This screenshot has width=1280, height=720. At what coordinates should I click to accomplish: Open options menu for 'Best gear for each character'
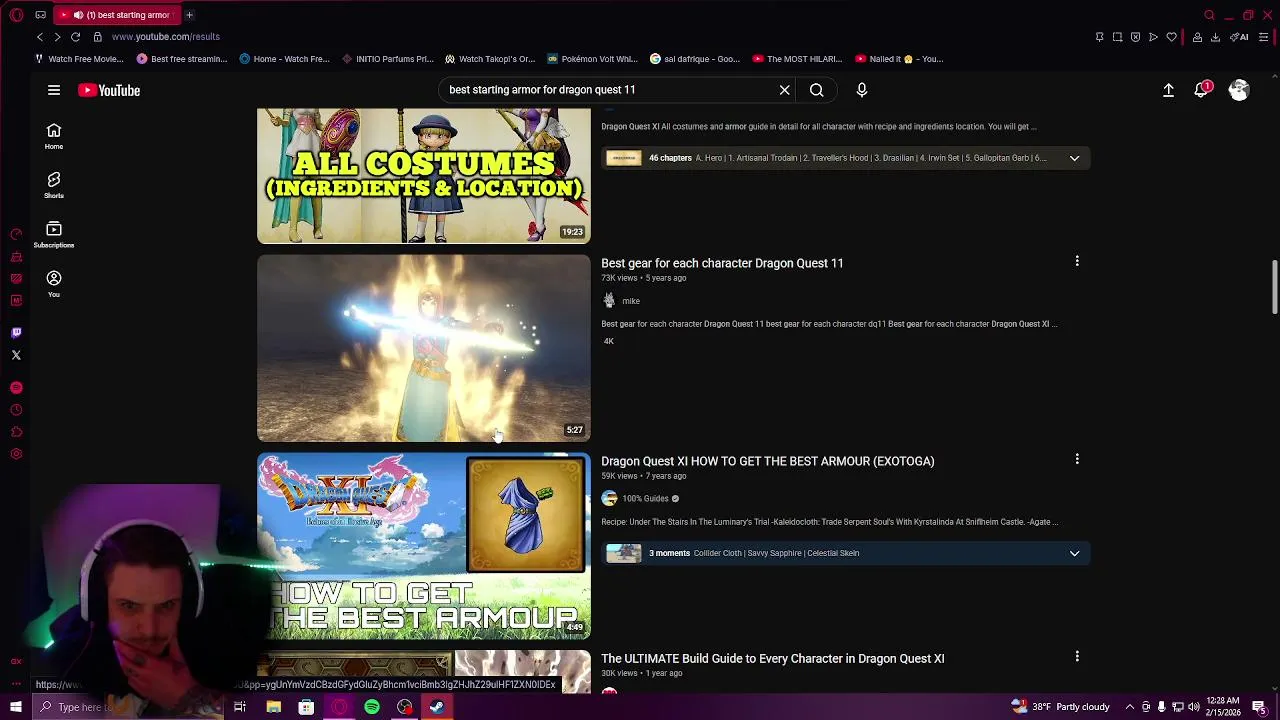point(1077,261)
